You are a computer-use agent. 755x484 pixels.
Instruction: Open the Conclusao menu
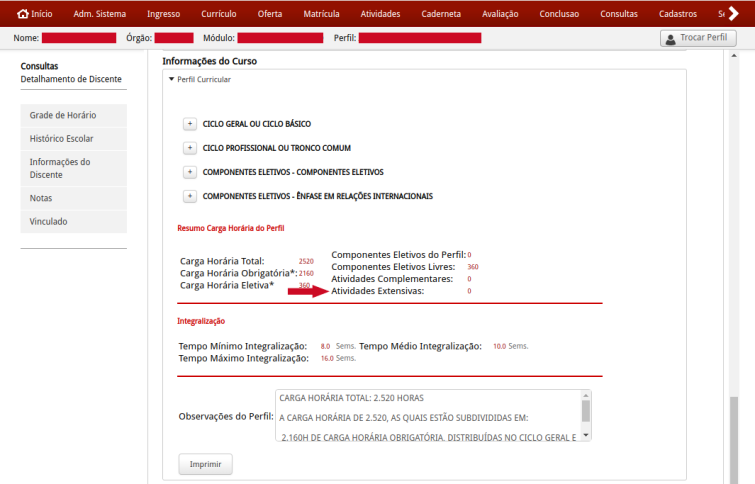click(560, 14)
